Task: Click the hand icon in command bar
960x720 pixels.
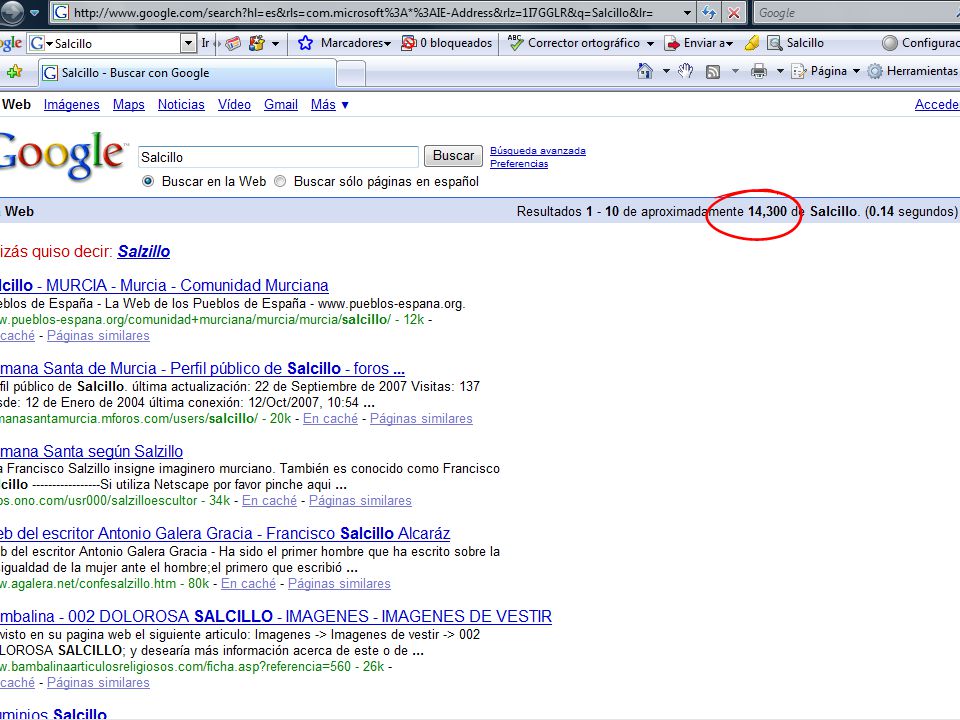Action: tap(685, 71)
